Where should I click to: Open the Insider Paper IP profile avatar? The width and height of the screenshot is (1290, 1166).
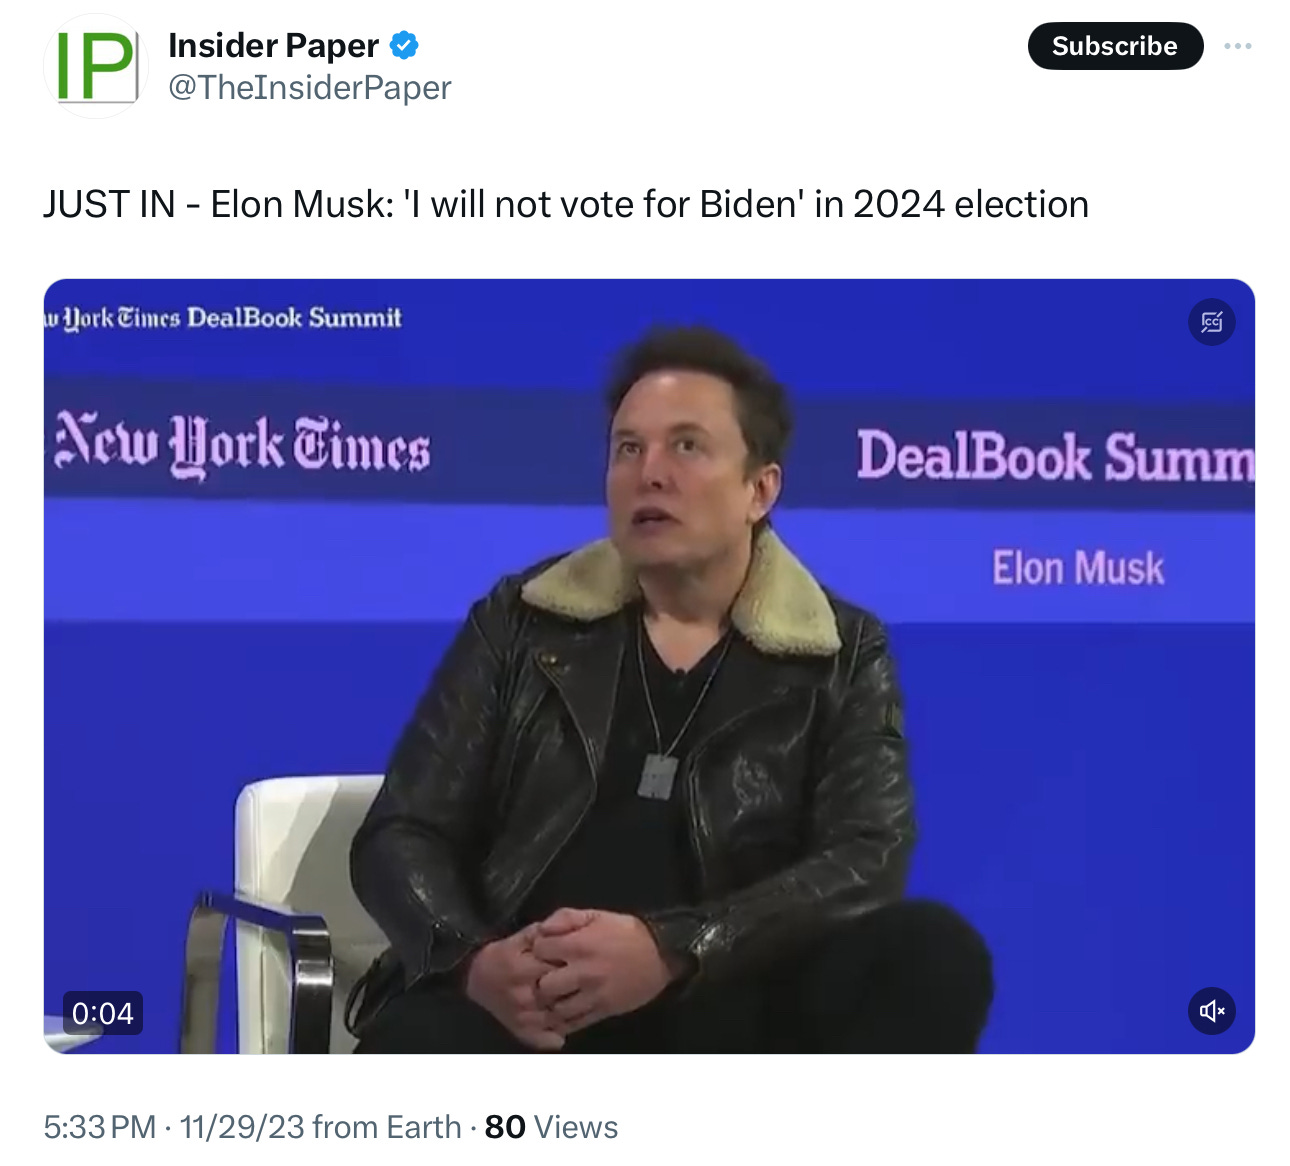[96, 66]
